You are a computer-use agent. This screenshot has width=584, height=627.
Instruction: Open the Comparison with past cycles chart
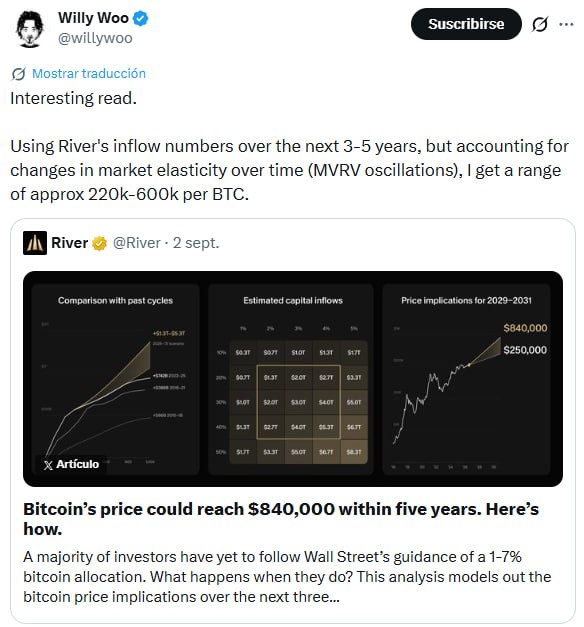pyautogui.click(x=116, y=379)
